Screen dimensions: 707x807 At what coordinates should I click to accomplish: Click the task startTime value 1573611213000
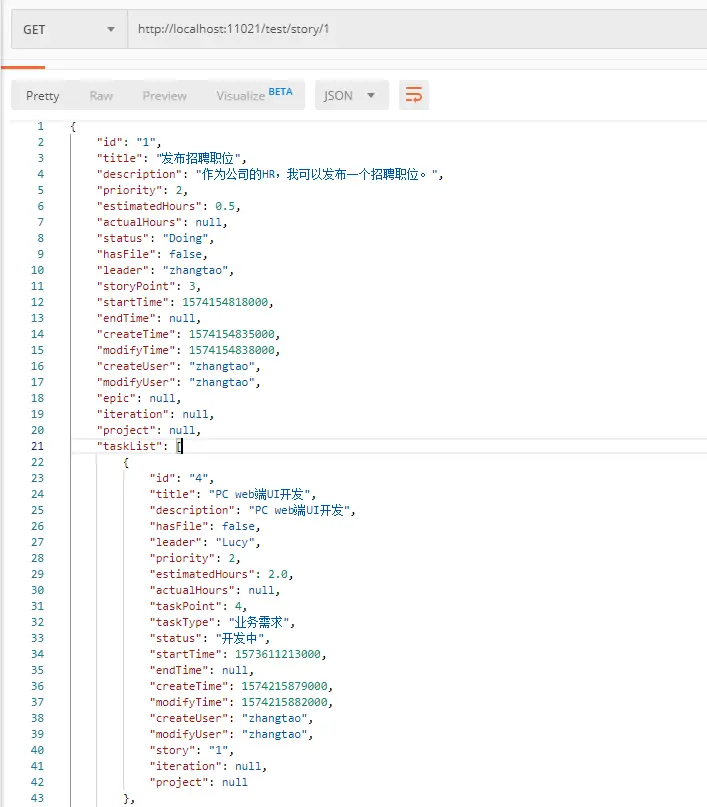pos(278,654)
